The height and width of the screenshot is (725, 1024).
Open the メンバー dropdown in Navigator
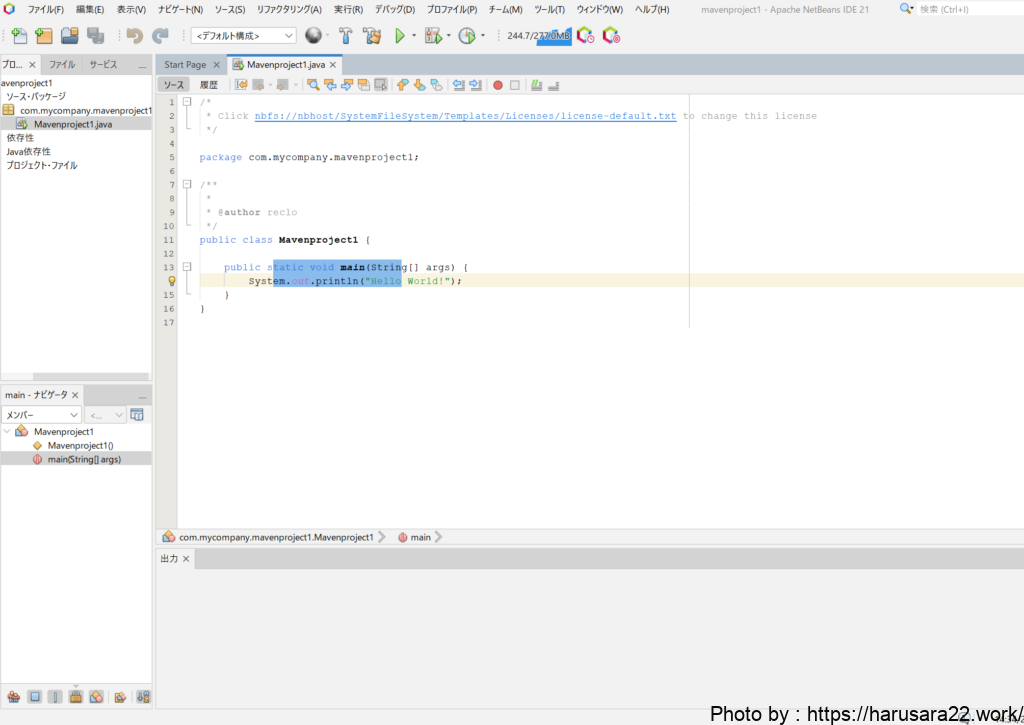point(41,415)
